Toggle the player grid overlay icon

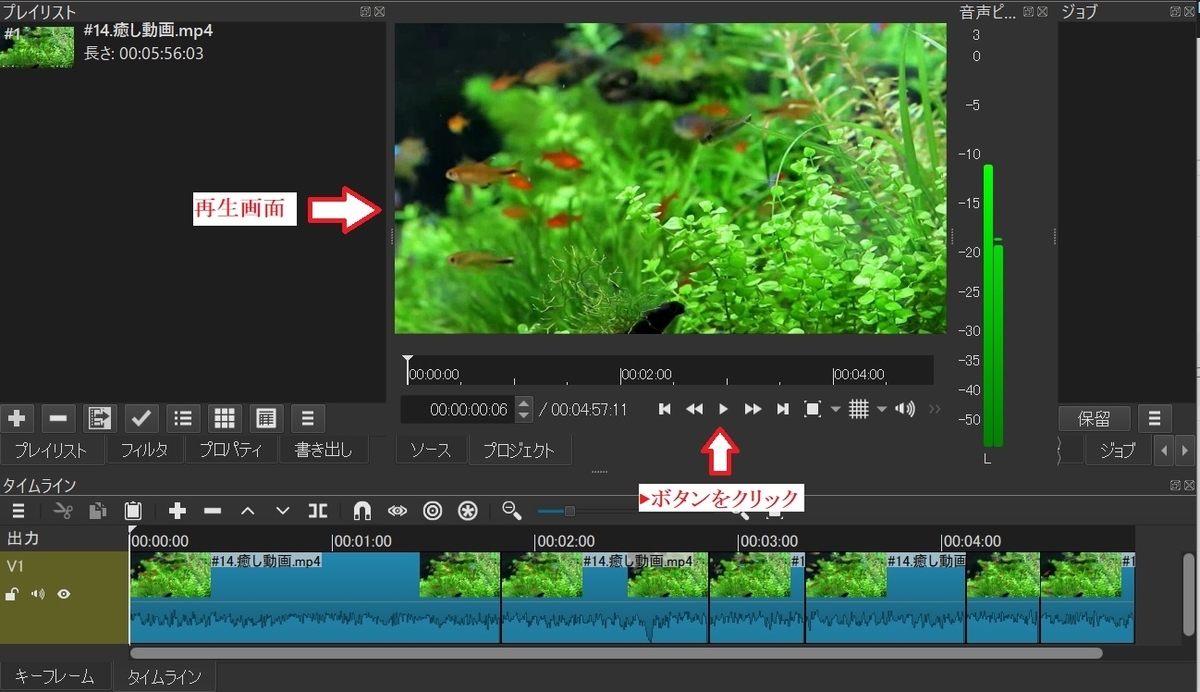pos(858,409)
